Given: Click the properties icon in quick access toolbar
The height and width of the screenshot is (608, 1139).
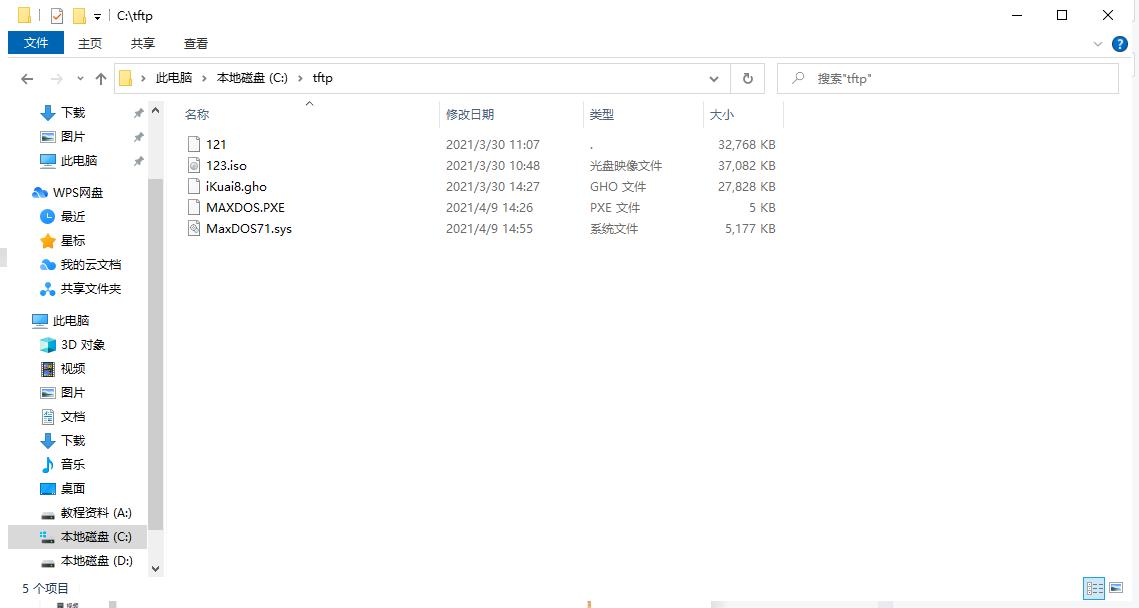Looking at the screenshot, I should pyautogui.click(x=56, y=15).
